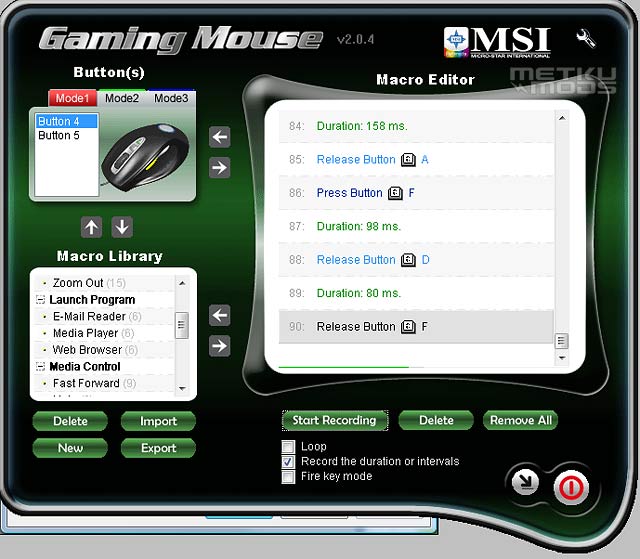Click the Macro Editor scrollbar up arrow

pos(562,118)
